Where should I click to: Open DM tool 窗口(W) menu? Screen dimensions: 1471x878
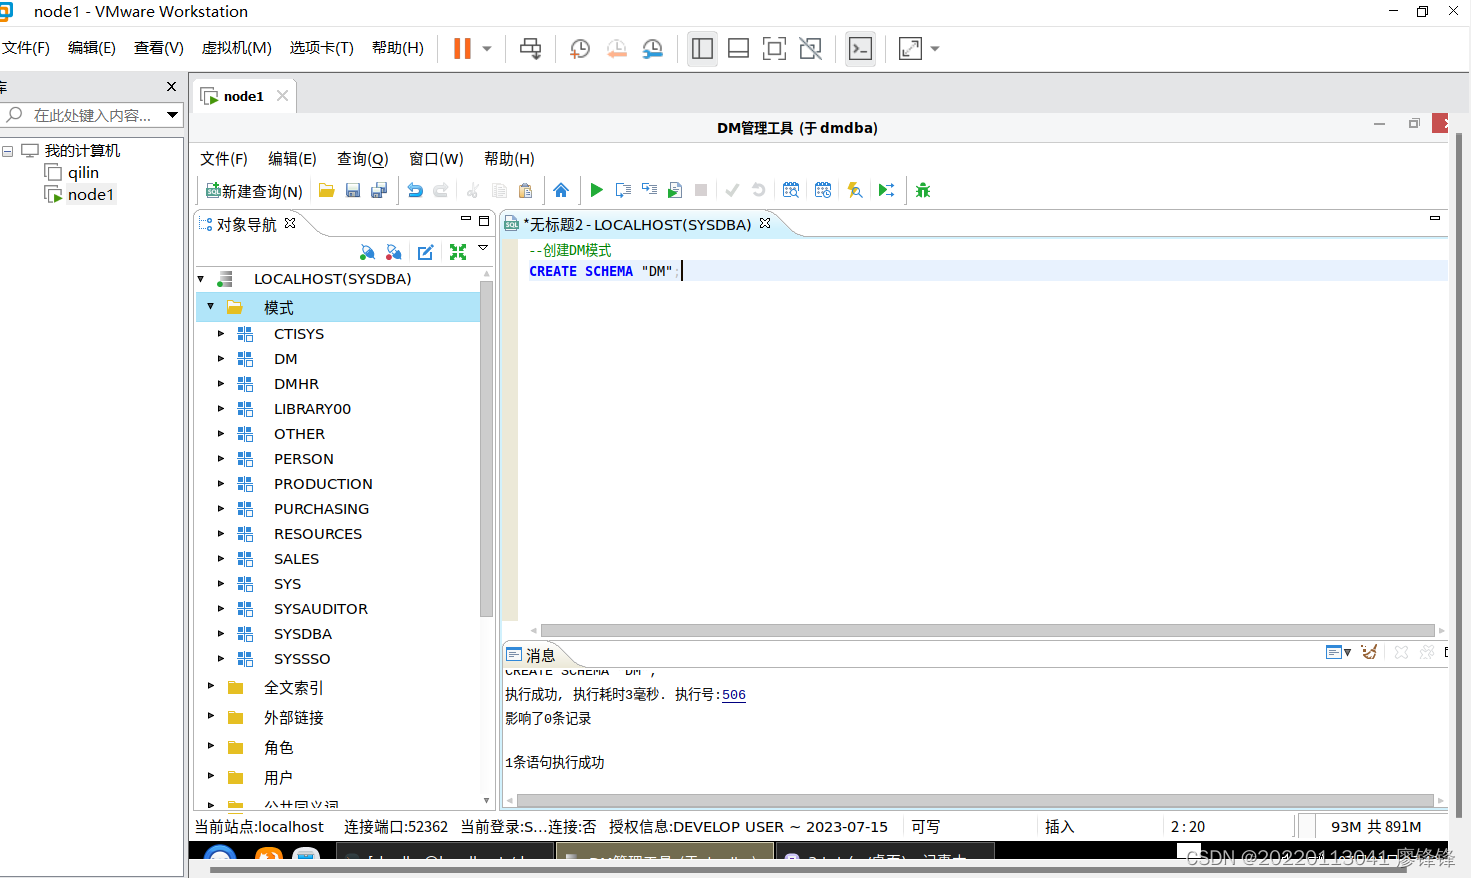click(437, 159)
